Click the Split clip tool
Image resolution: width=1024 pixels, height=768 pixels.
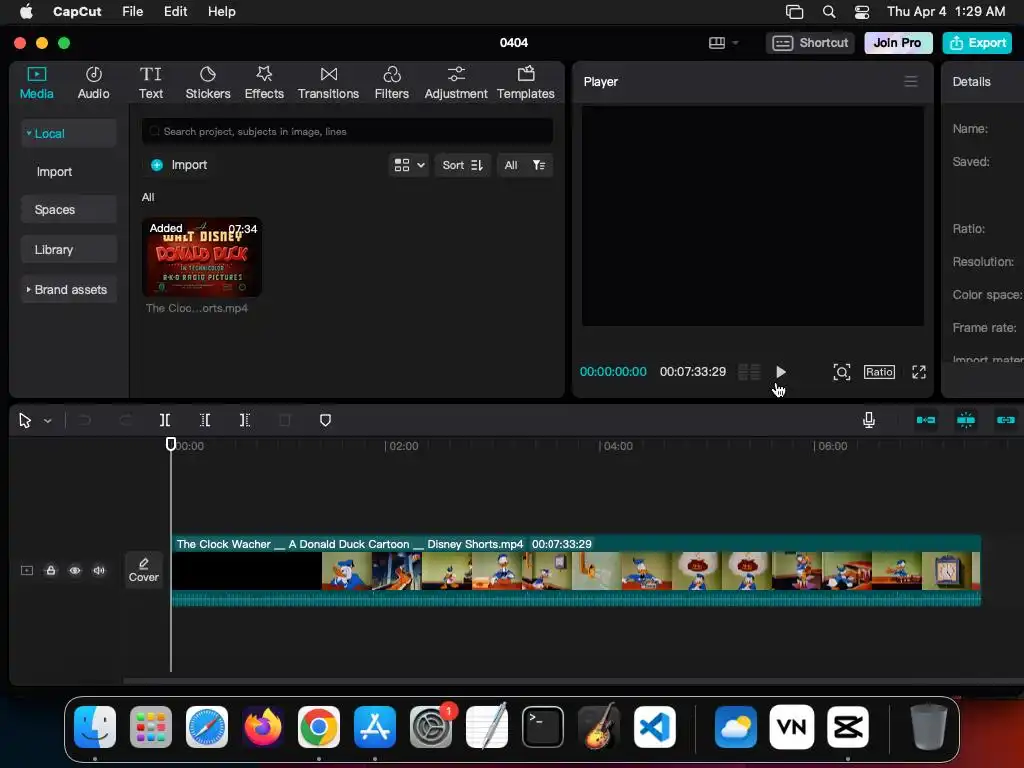[x=165, y=420]
